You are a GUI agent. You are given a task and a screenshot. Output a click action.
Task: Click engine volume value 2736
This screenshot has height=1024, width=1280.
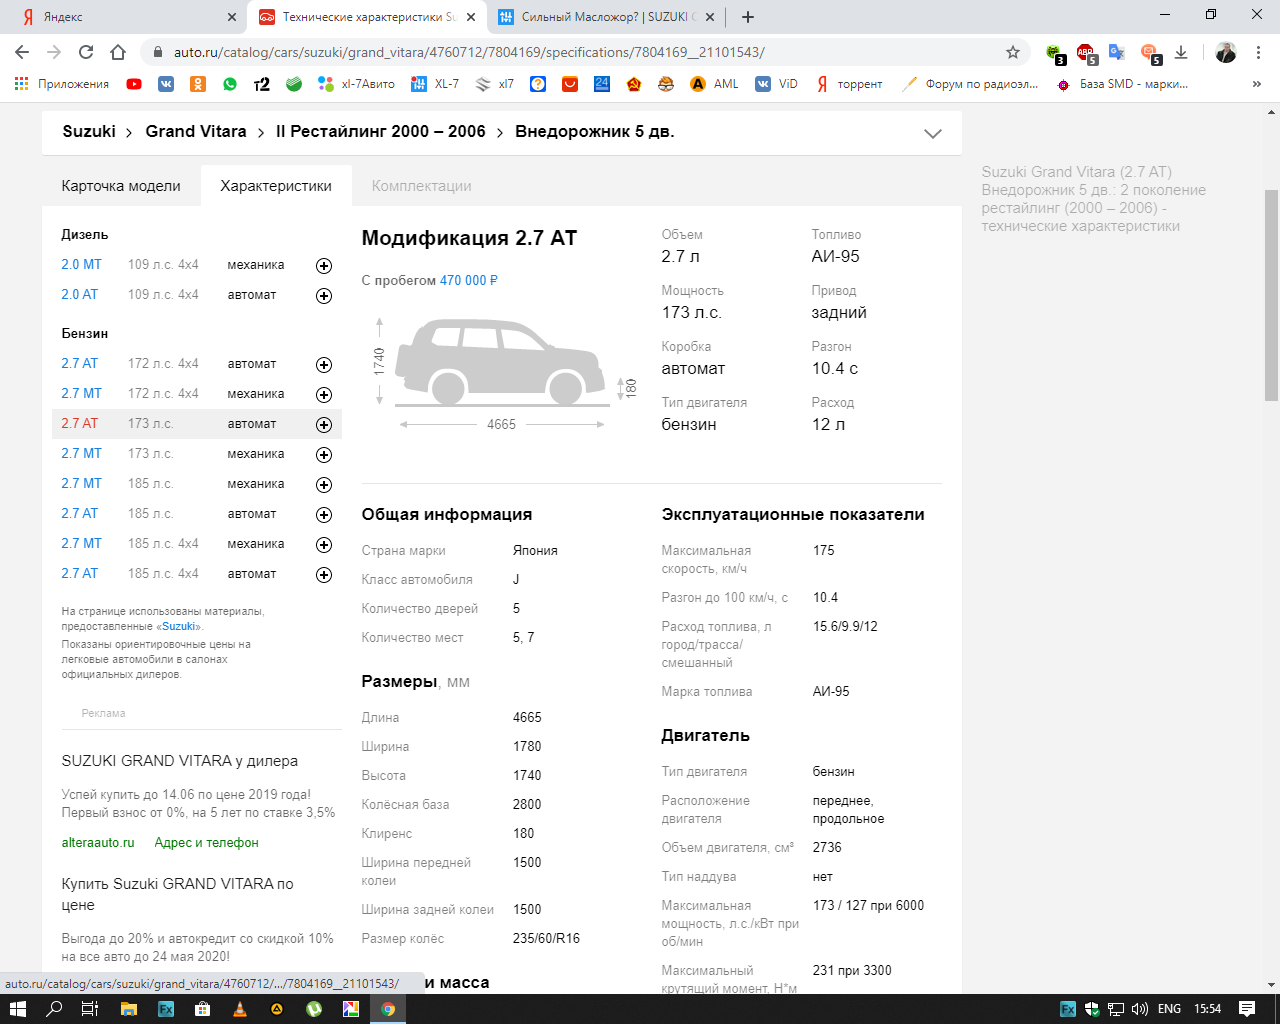[x=827, y=848]
